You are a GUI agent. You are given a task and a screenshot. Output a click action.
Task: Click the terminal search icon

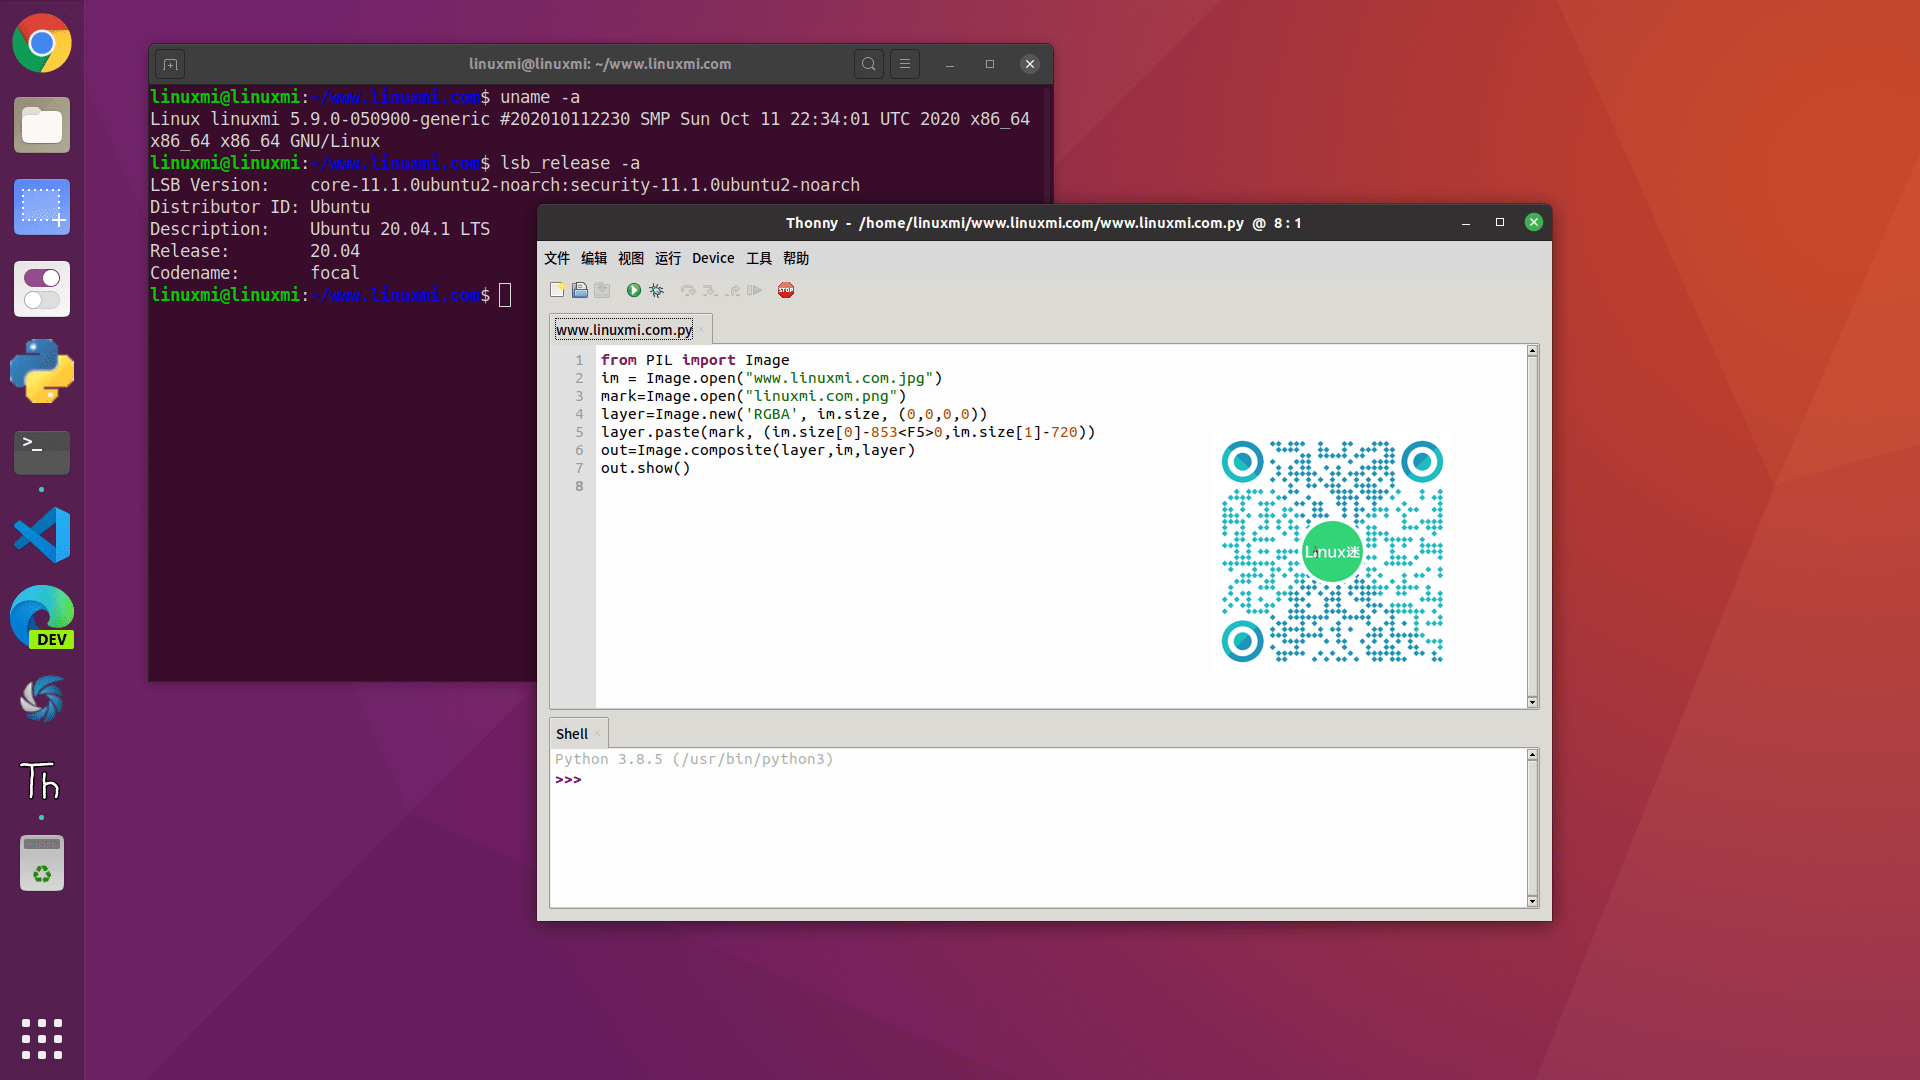[869, 64]
